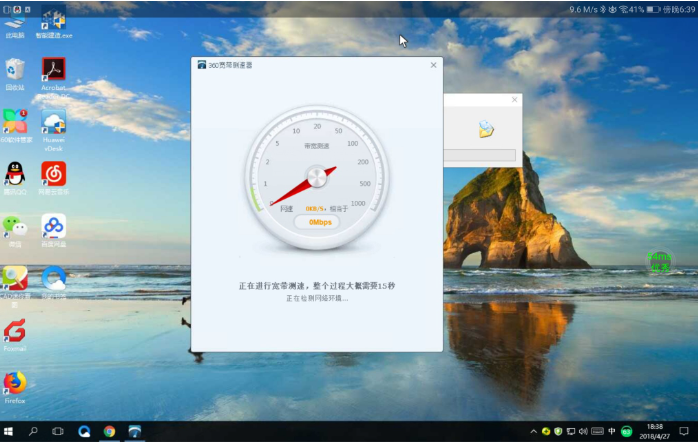Close the small dialog behind the speed test
The image size is (698, 443).
click(x=515, y=100)
